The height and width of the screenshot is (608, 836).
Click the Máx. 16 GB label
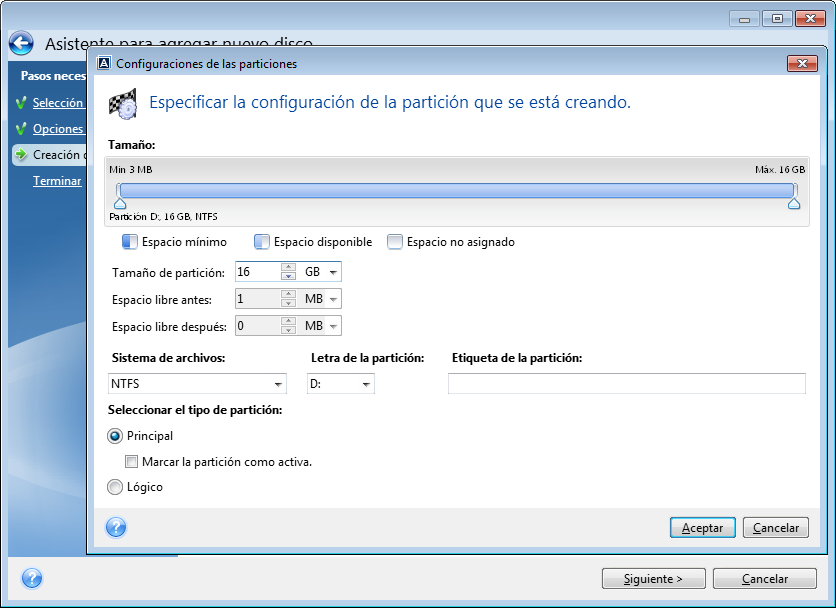pos(780,170)
